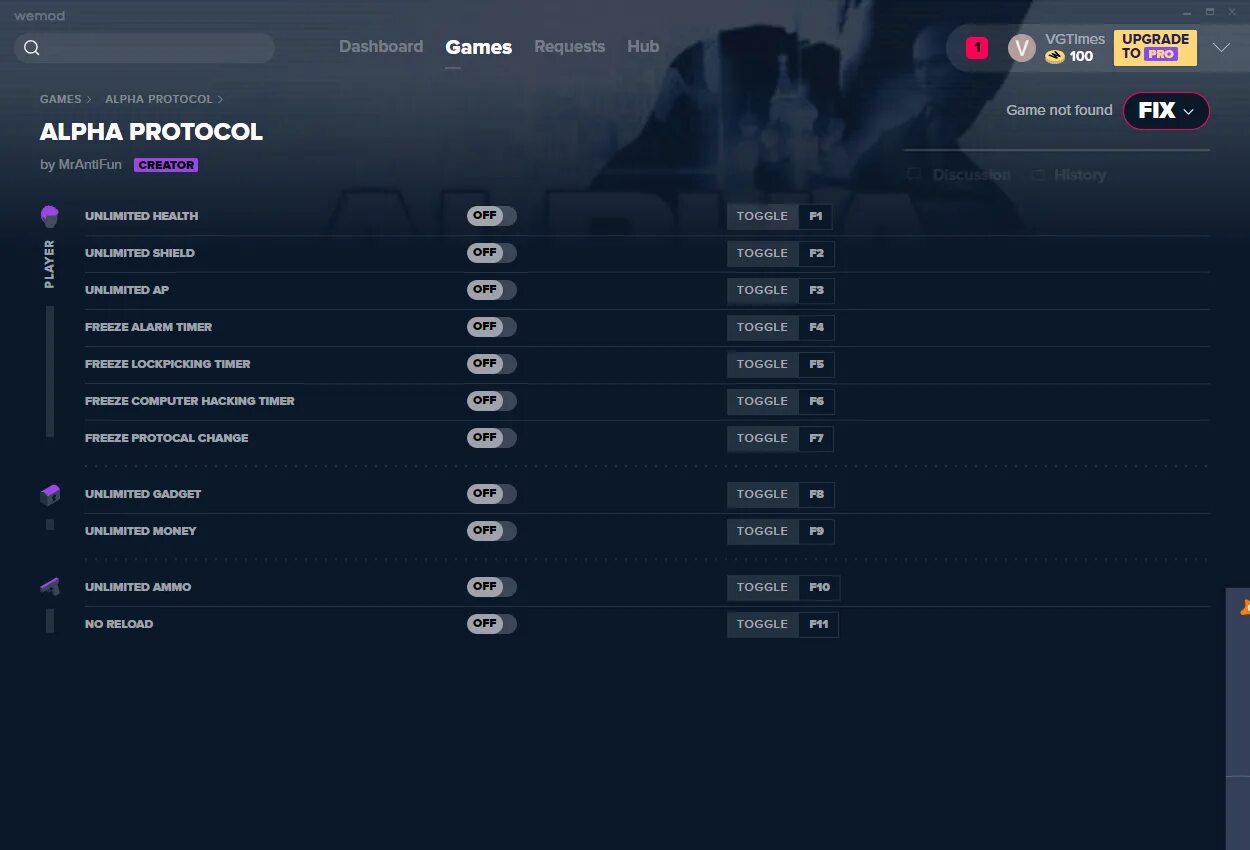Select the purple inventory chest icon
The width and height of the screenshot is (1250, 850).
pos(50,494)
